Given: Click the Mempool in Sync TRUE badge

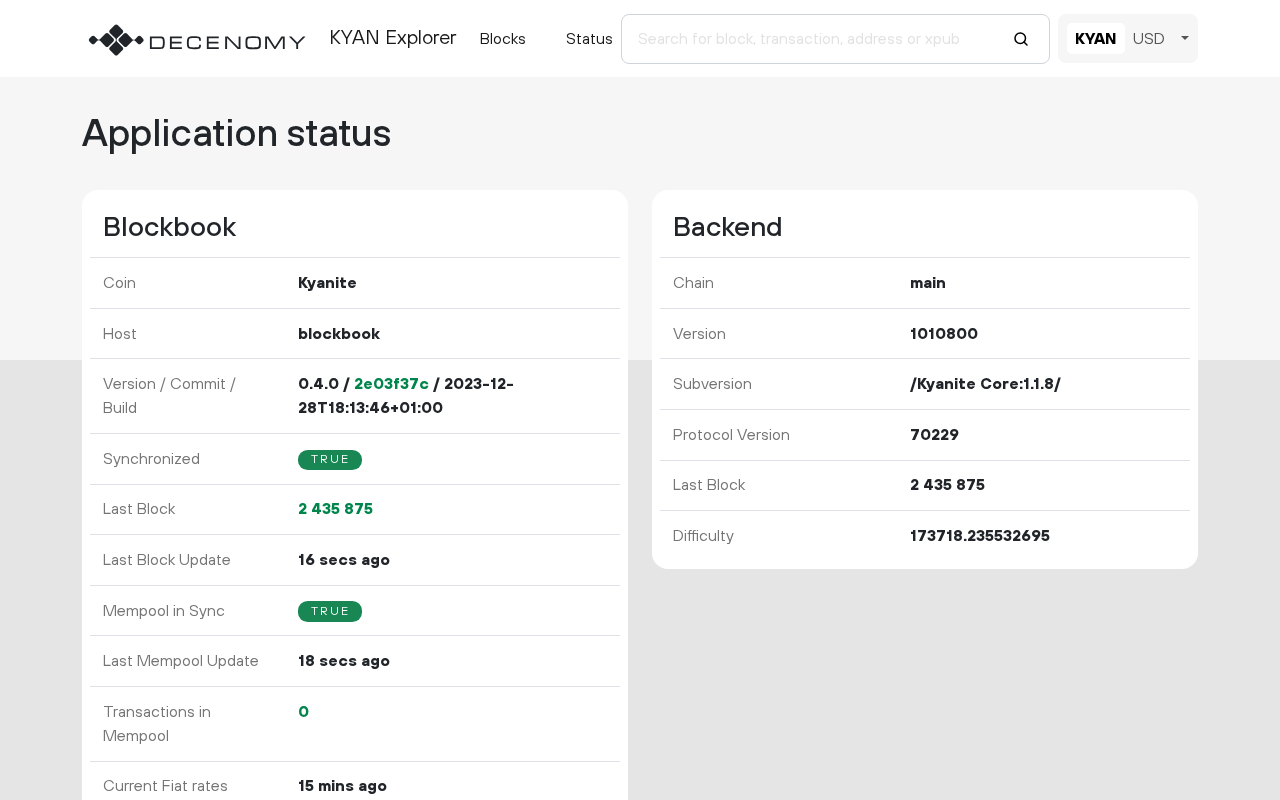Looking at the screenshot, I should click(330, 611).
